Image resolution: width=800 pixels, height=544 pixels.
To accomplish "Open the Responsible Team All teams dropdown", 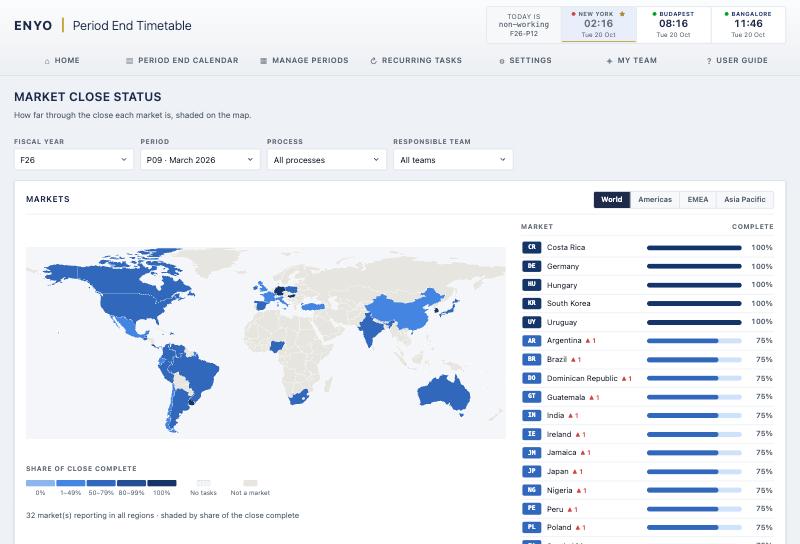I will [x=453, y=160].
